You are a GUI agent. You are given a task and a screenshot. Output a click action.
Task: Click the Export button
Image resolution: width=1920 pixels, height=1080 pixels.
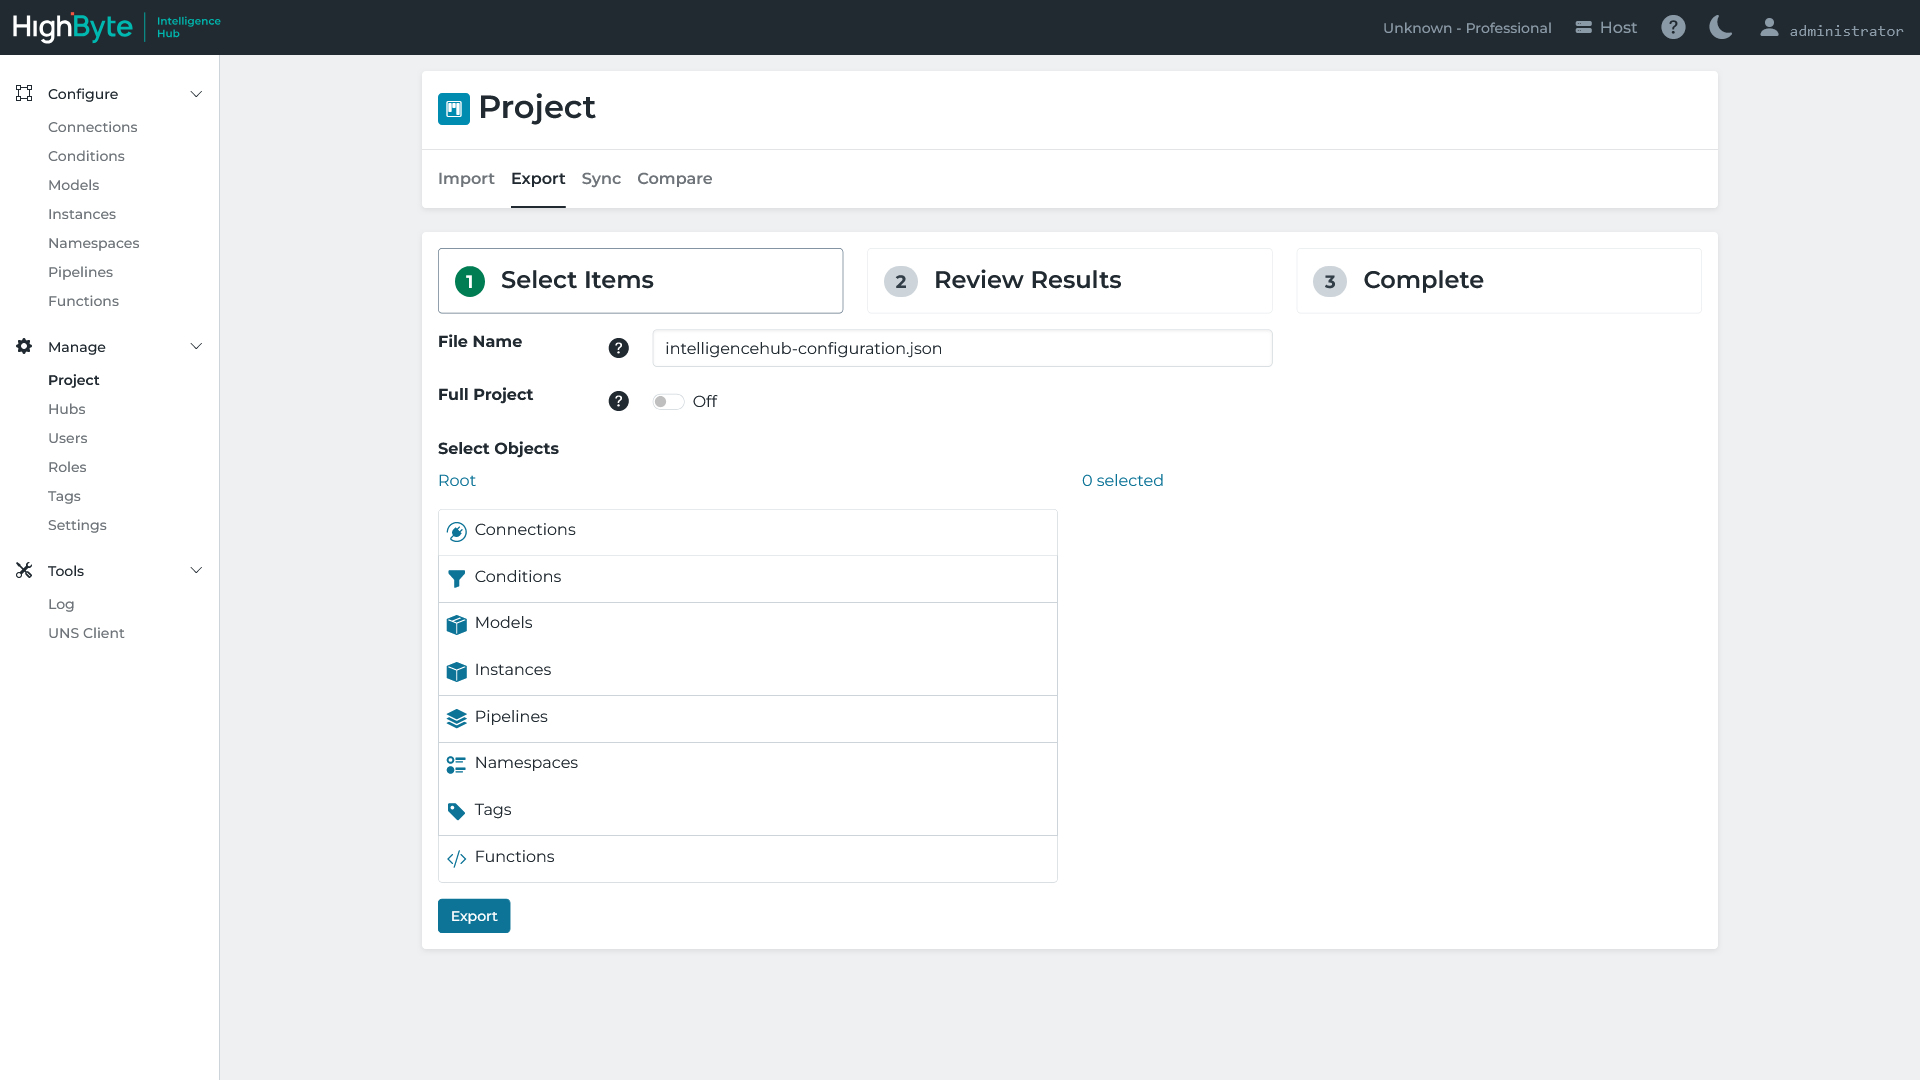(x=474, y=916)
